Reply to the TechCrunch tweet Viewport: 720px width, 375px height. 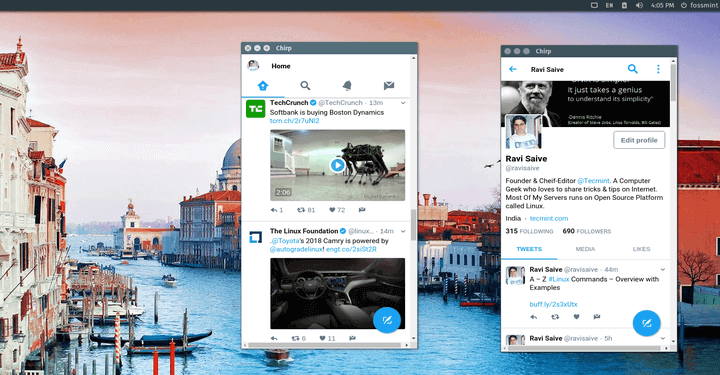tap(274, 210)
